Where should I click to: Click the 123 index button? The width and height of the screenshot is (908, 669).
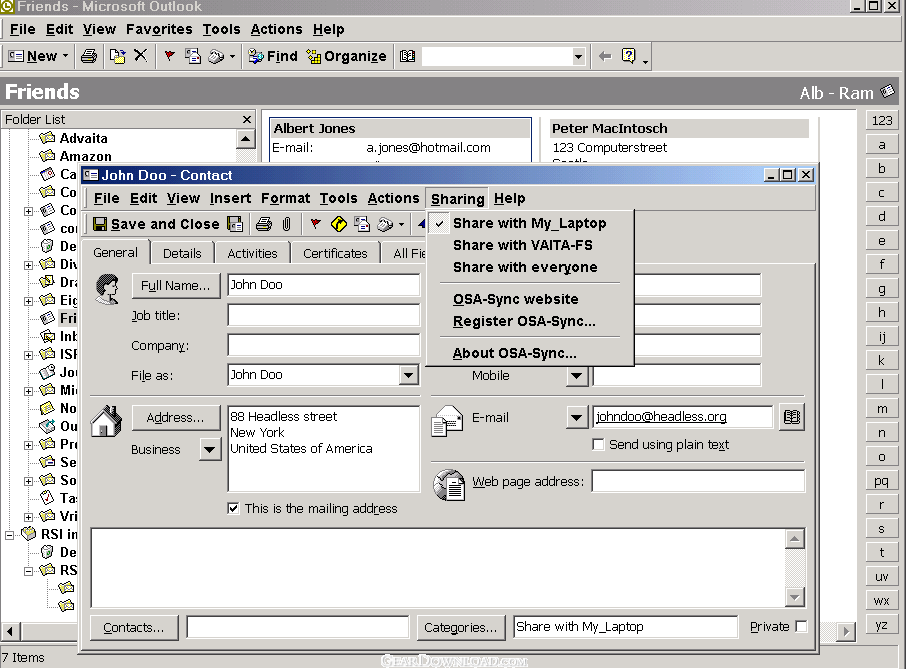882,120
